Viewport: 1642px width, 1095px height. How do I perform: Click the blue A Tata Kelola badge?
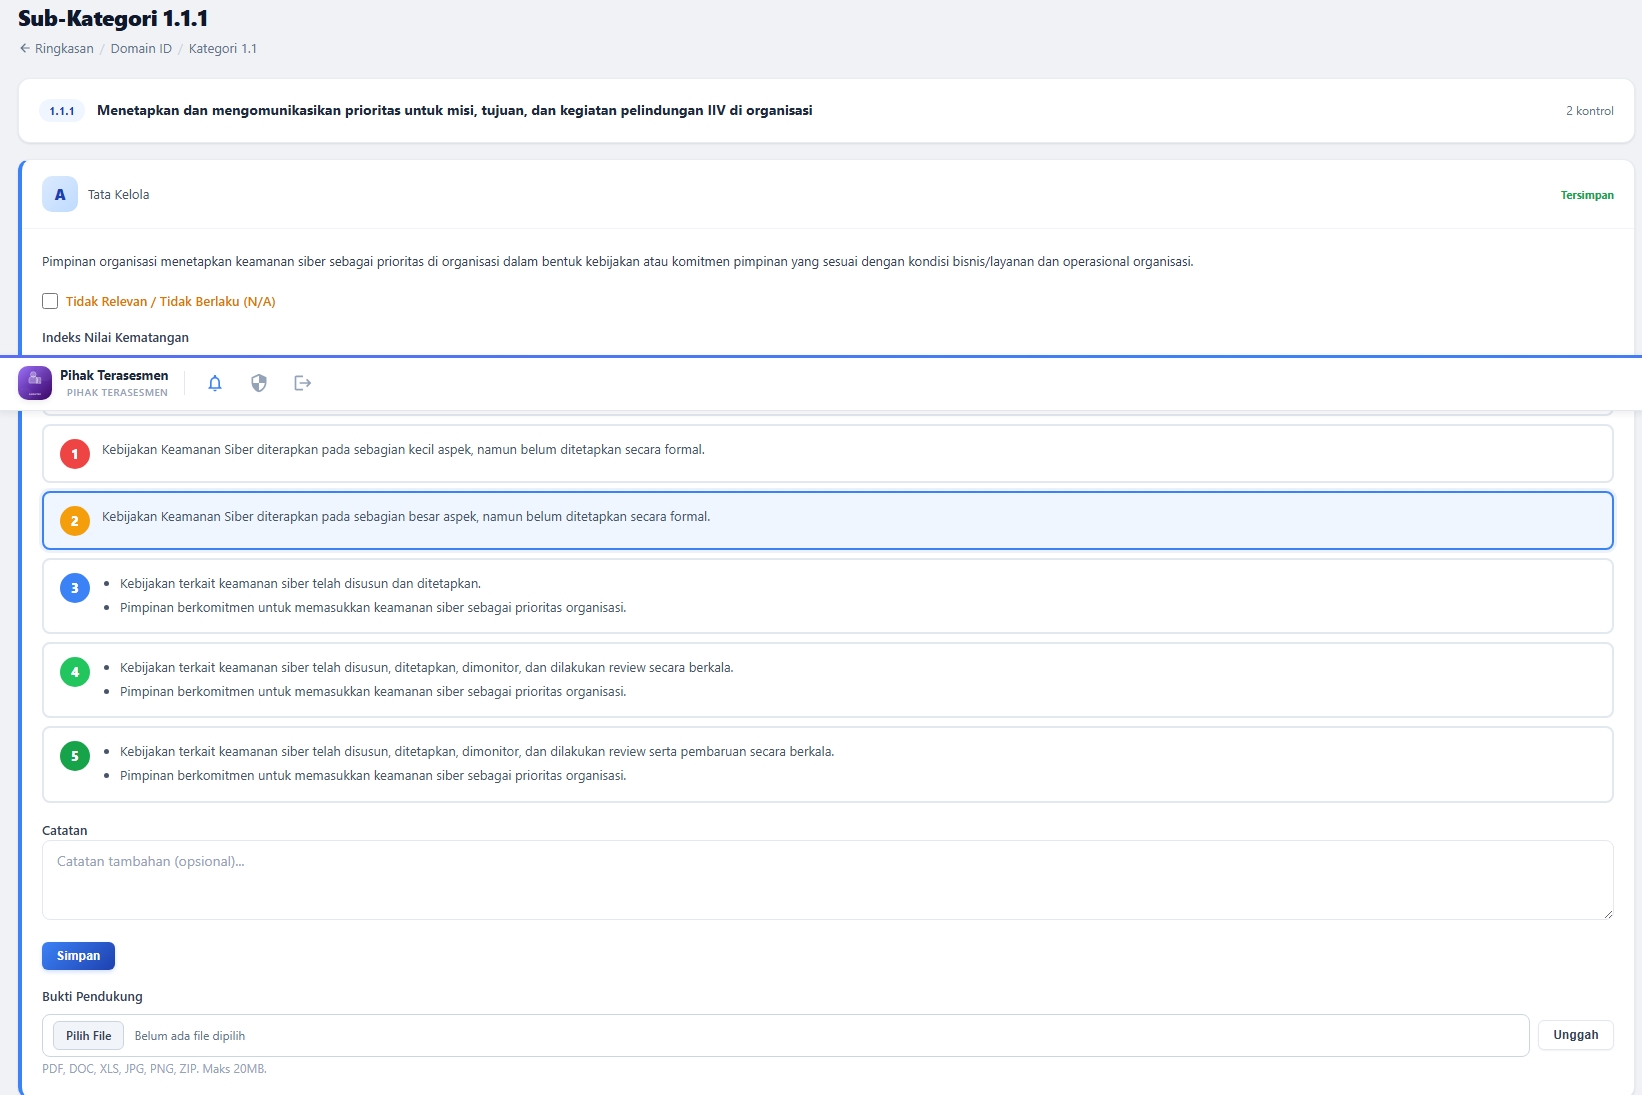coord(60,195)
